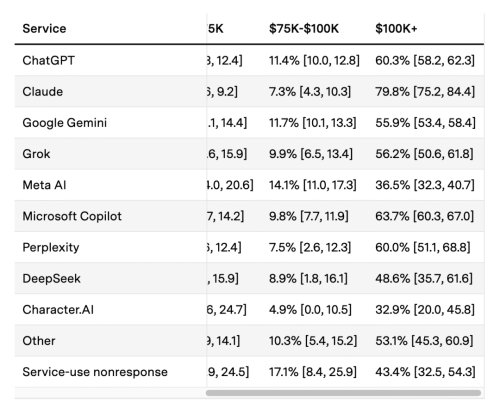Select the ChatGPT row label
Viewport: 500px width, 413px height.
tap(49, 60)
